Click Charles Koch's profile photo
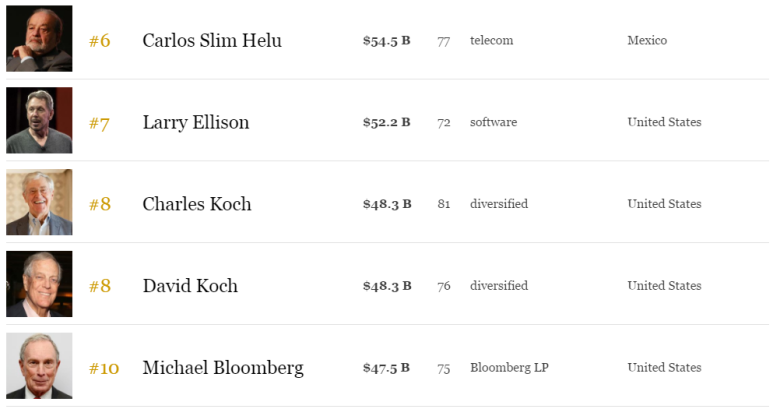The width and height of the screenshot is (773, 409). click(x=39, y=203)
